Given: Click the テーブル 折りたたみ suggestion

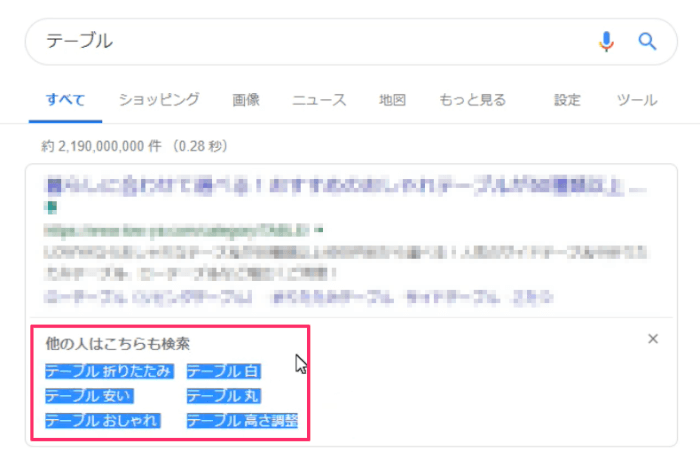Looking at the screenshot, I should [x=109, y=371].
